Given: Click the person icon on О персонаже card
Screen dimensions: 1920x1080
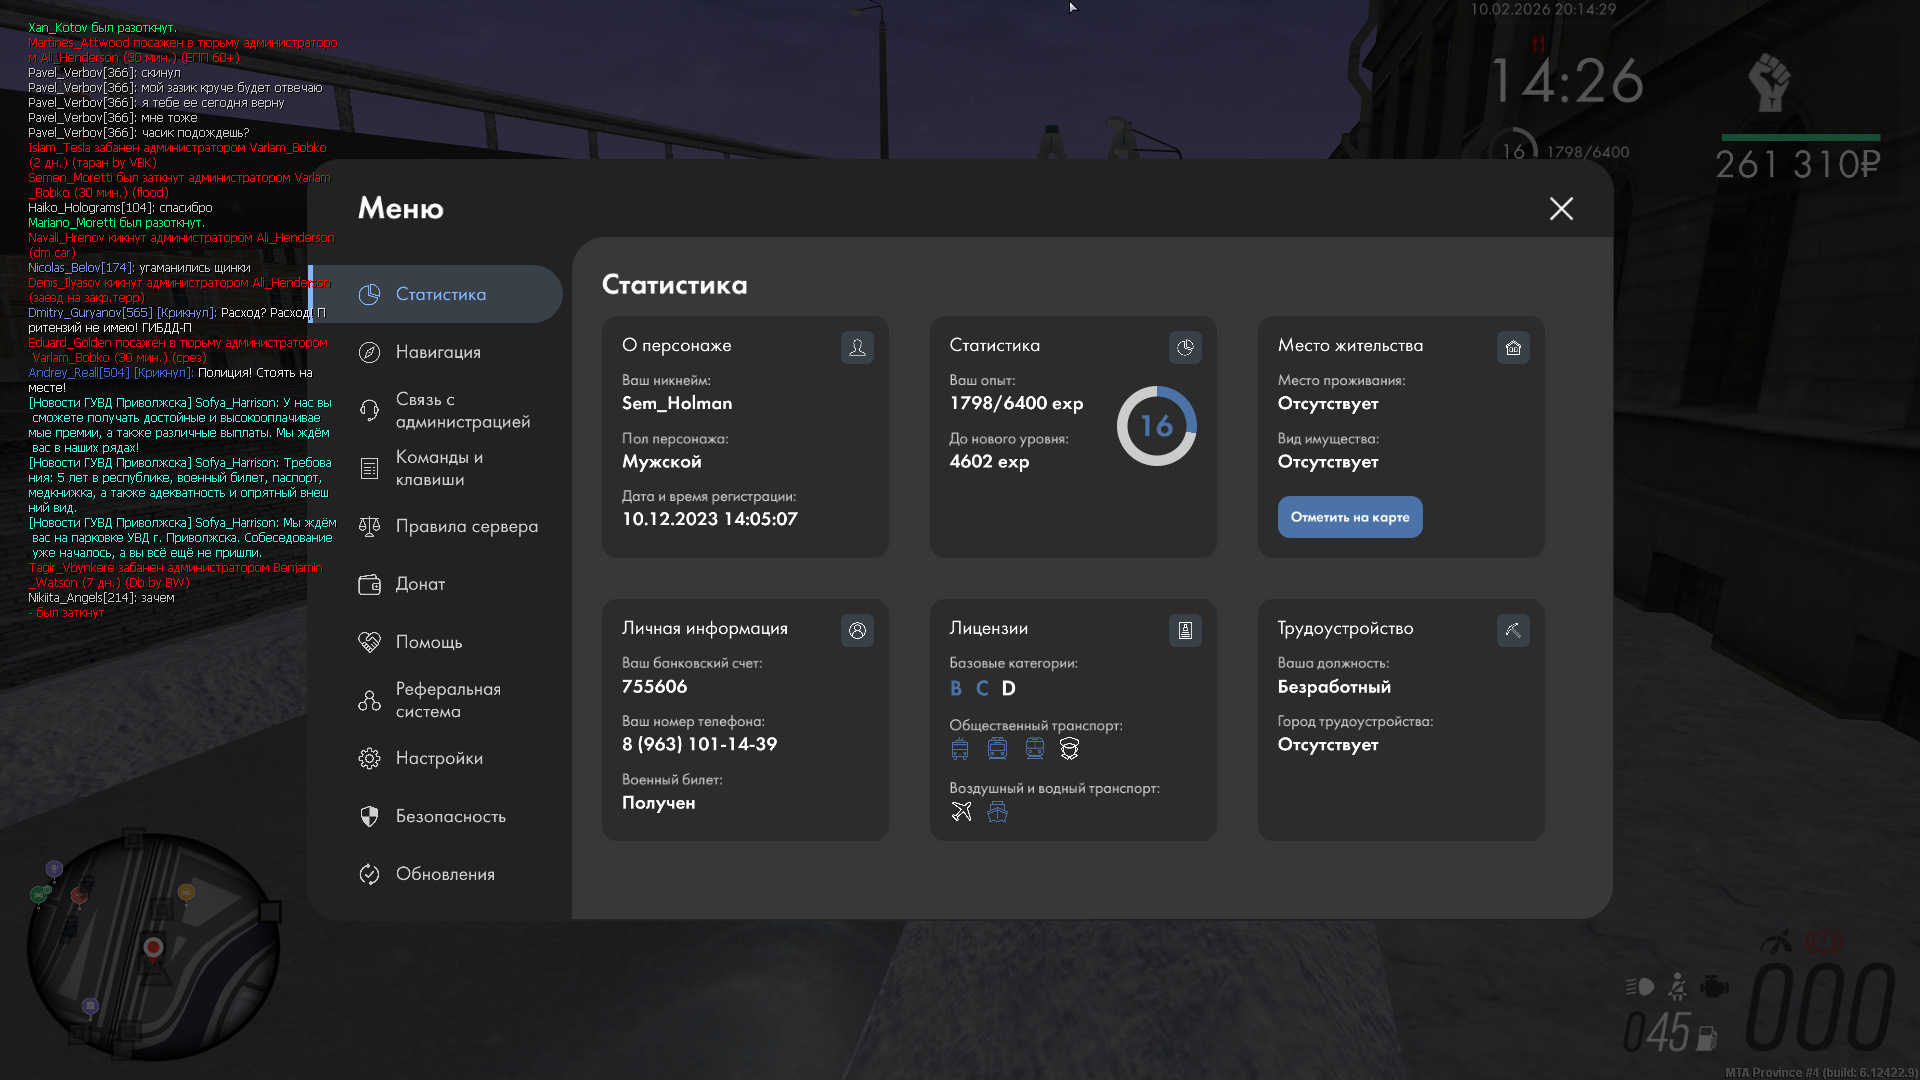Looking at the screenshot, I should 857,347.
